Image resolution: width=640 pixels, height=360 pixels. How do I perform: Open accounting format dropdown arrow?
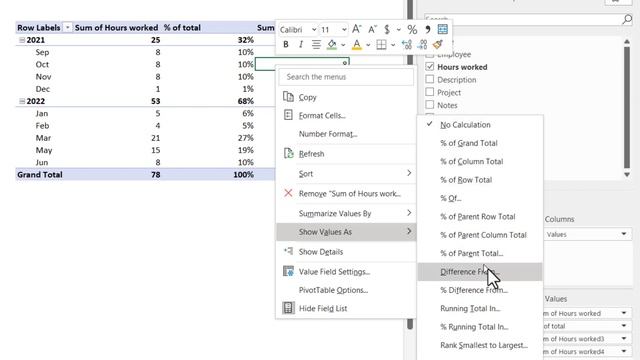pyautogui.click(x=398, y=30)
